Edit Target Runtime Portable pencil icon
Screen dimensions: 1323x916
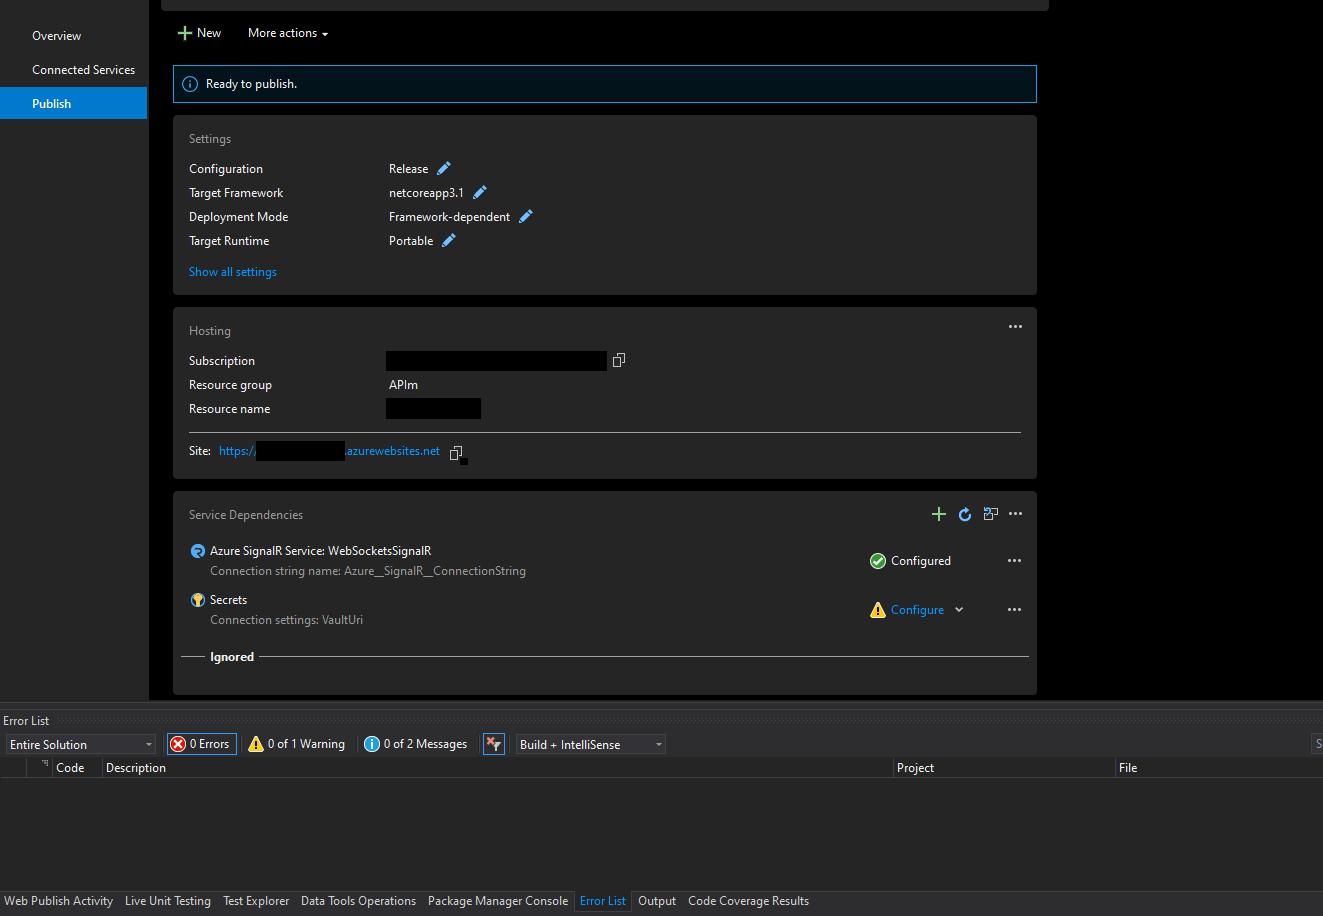click(x=449, y=241)
